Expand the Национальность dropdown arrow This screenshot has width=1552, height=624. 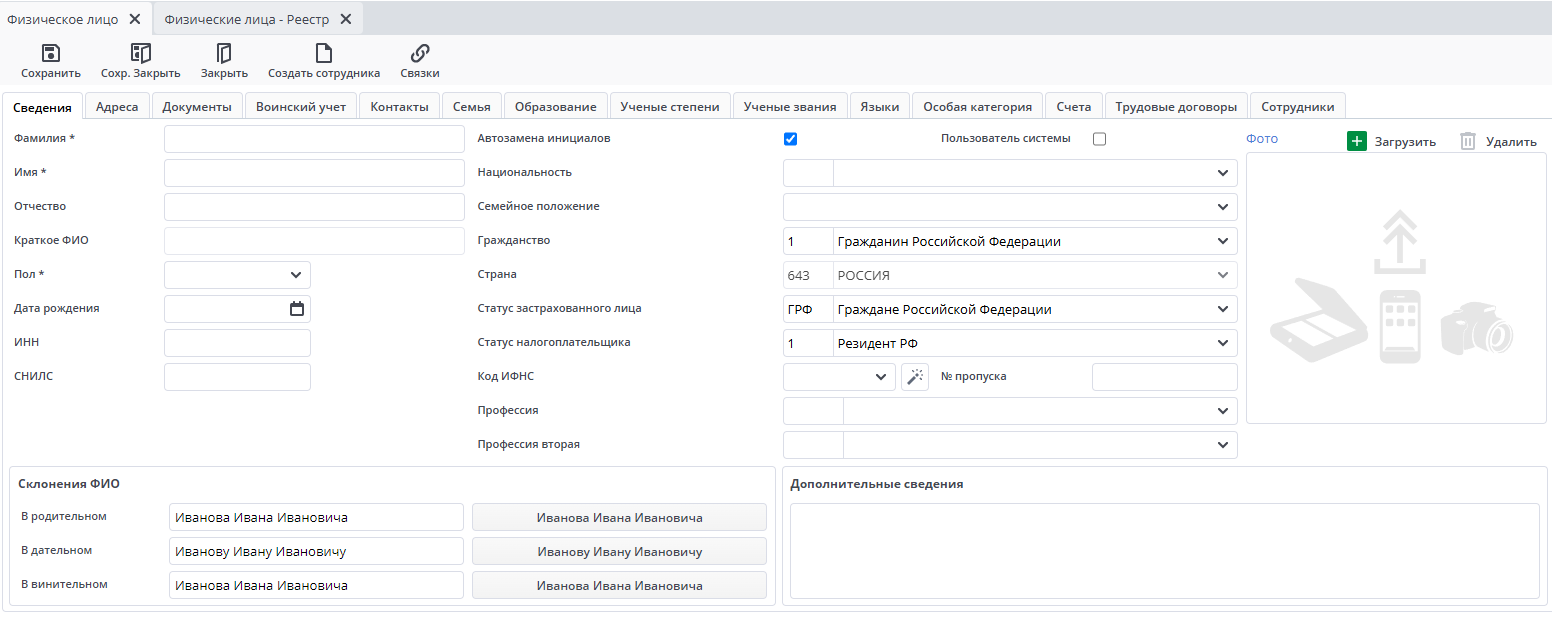point(1222,173)
